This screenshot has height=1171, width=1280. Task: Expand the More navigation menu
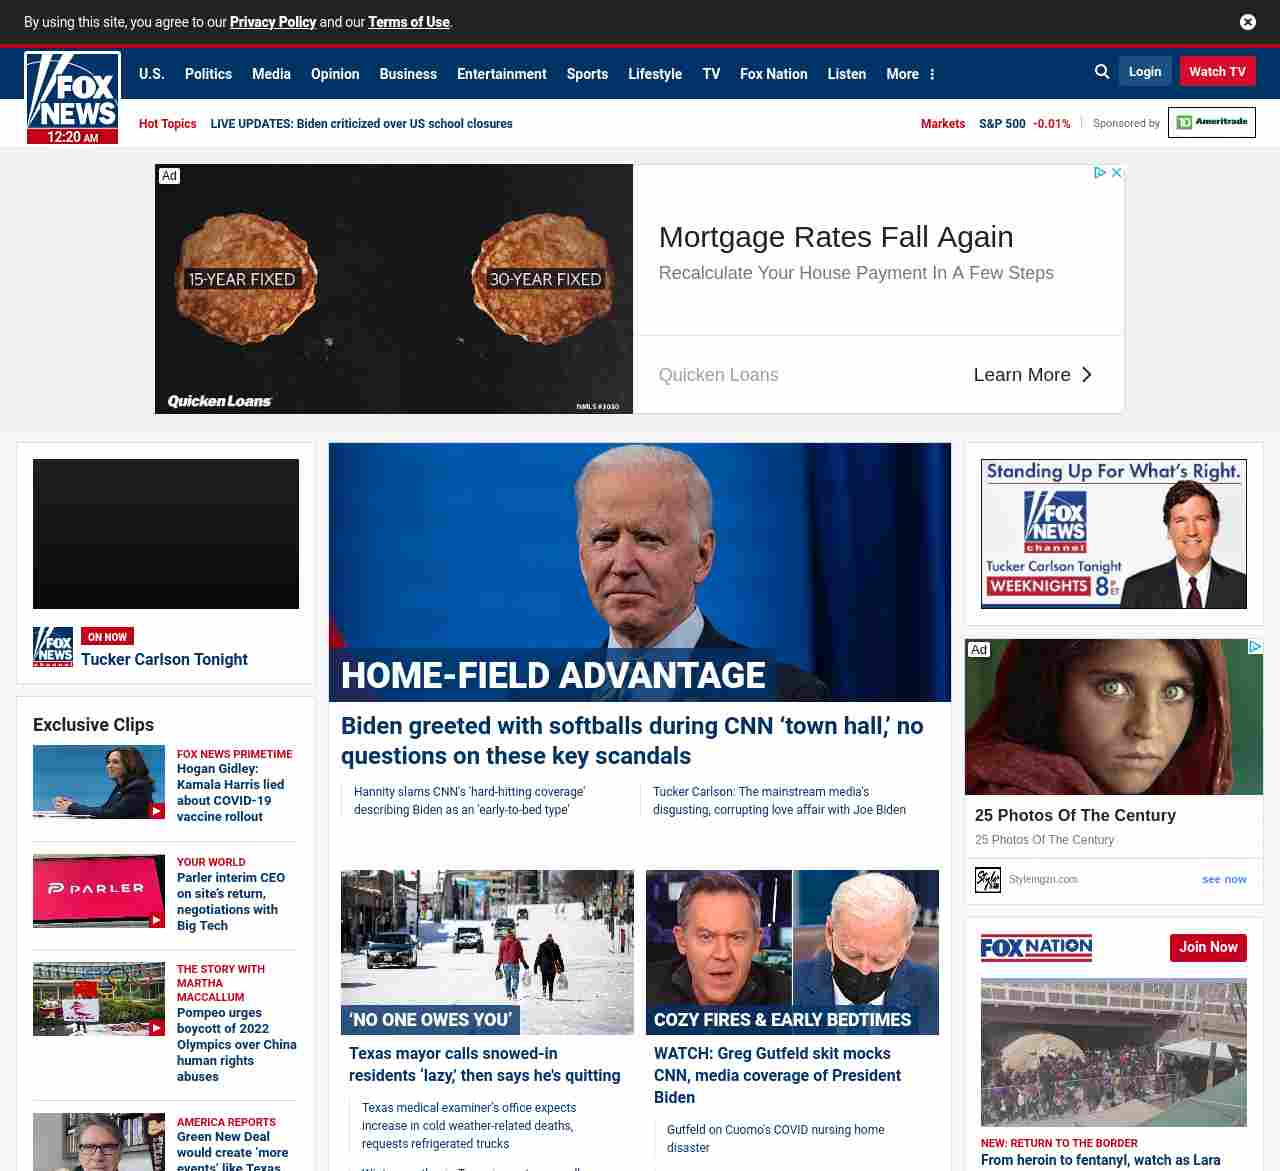[910, 74]
